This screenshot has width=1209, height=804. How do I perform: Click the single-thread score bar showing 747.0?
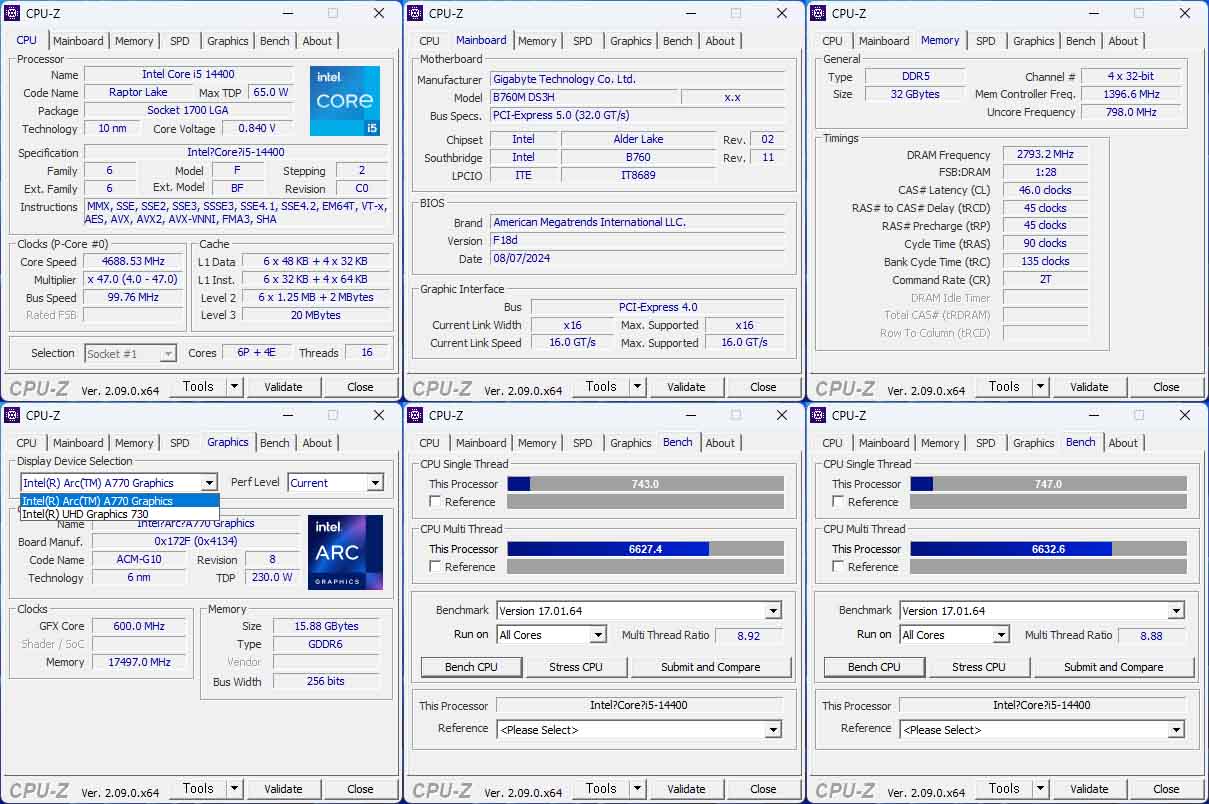[x=1048, y=484]
